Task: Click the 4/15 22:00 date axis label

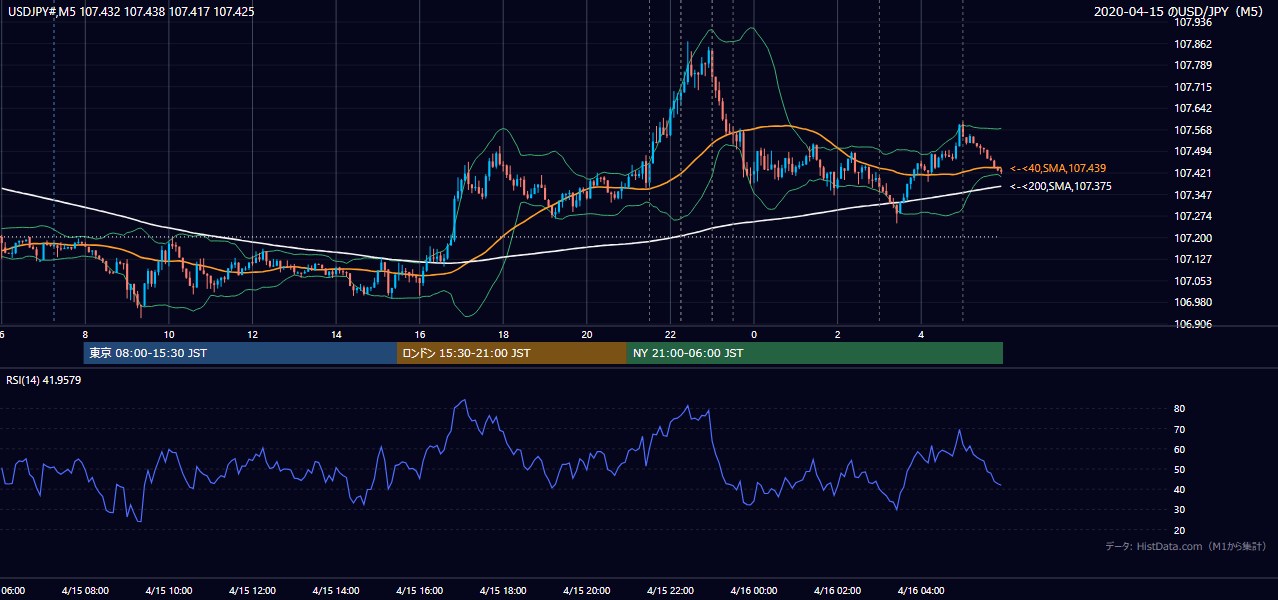Action: [x=670, y=591]
